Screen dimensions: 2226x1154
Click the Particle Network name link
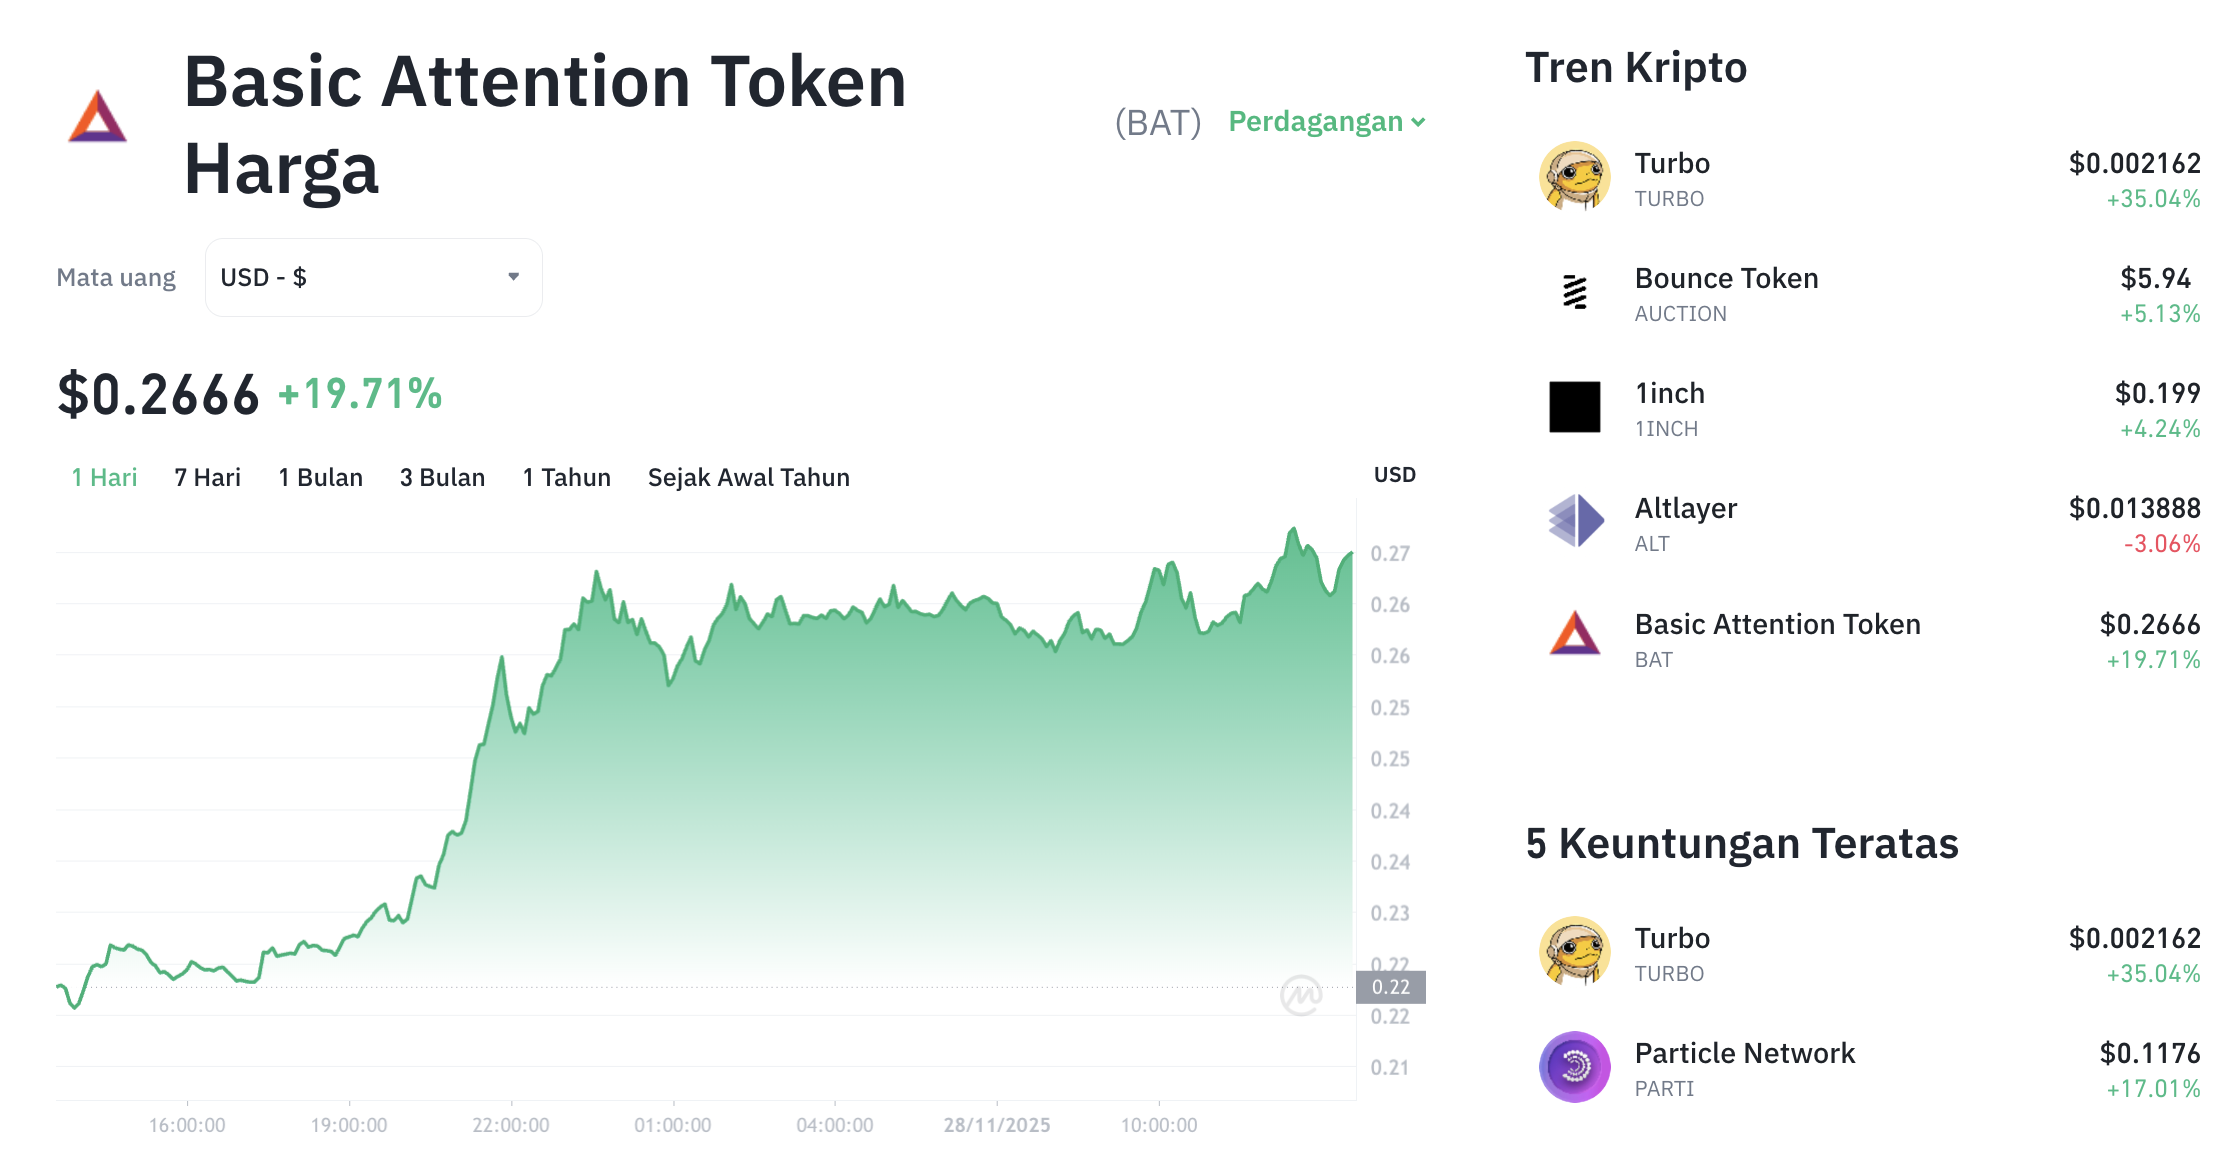[x=1744, y=1052]
